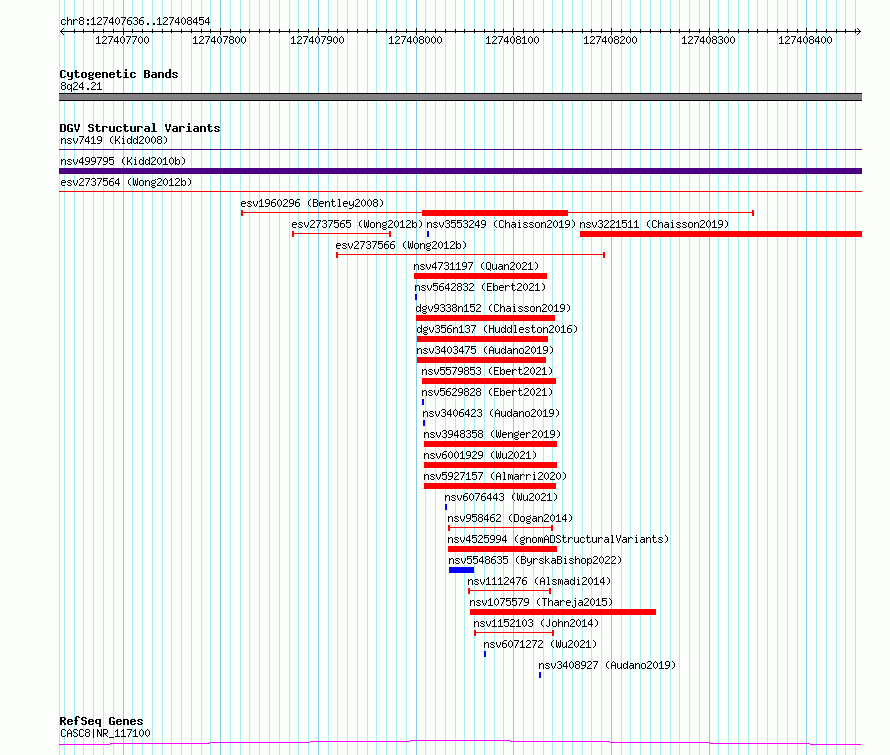Open the esv2737564 (Wong2012b) variant label

[126, 182]
